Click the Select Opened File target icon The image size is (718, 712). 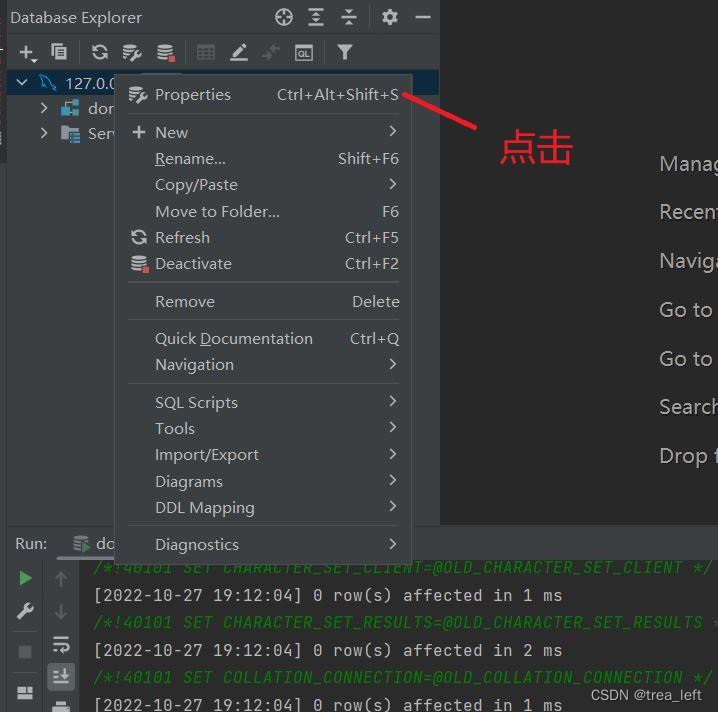pyautogui.click(x=284, y=17)
